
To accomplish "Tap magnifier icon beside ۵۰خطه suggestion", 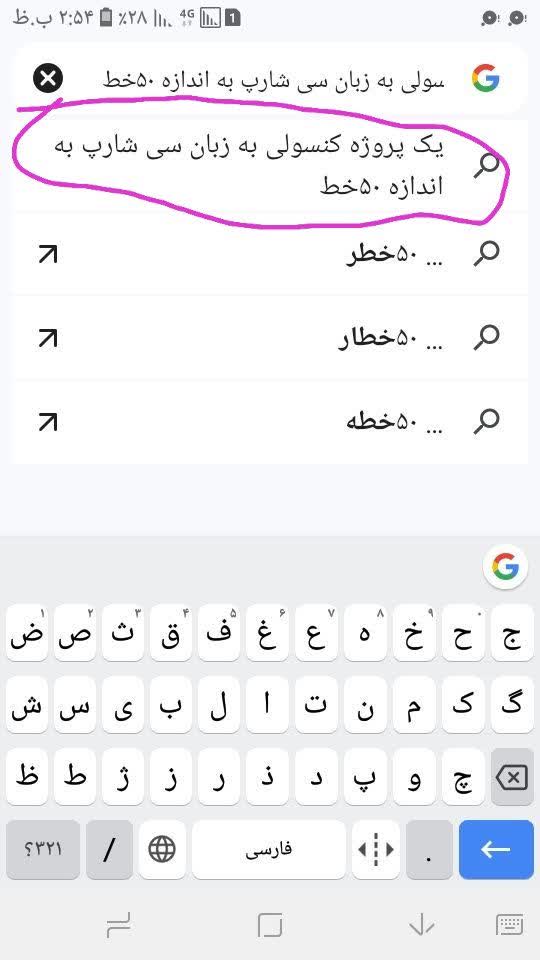I will pyautogui.click(x=487, y=421).
